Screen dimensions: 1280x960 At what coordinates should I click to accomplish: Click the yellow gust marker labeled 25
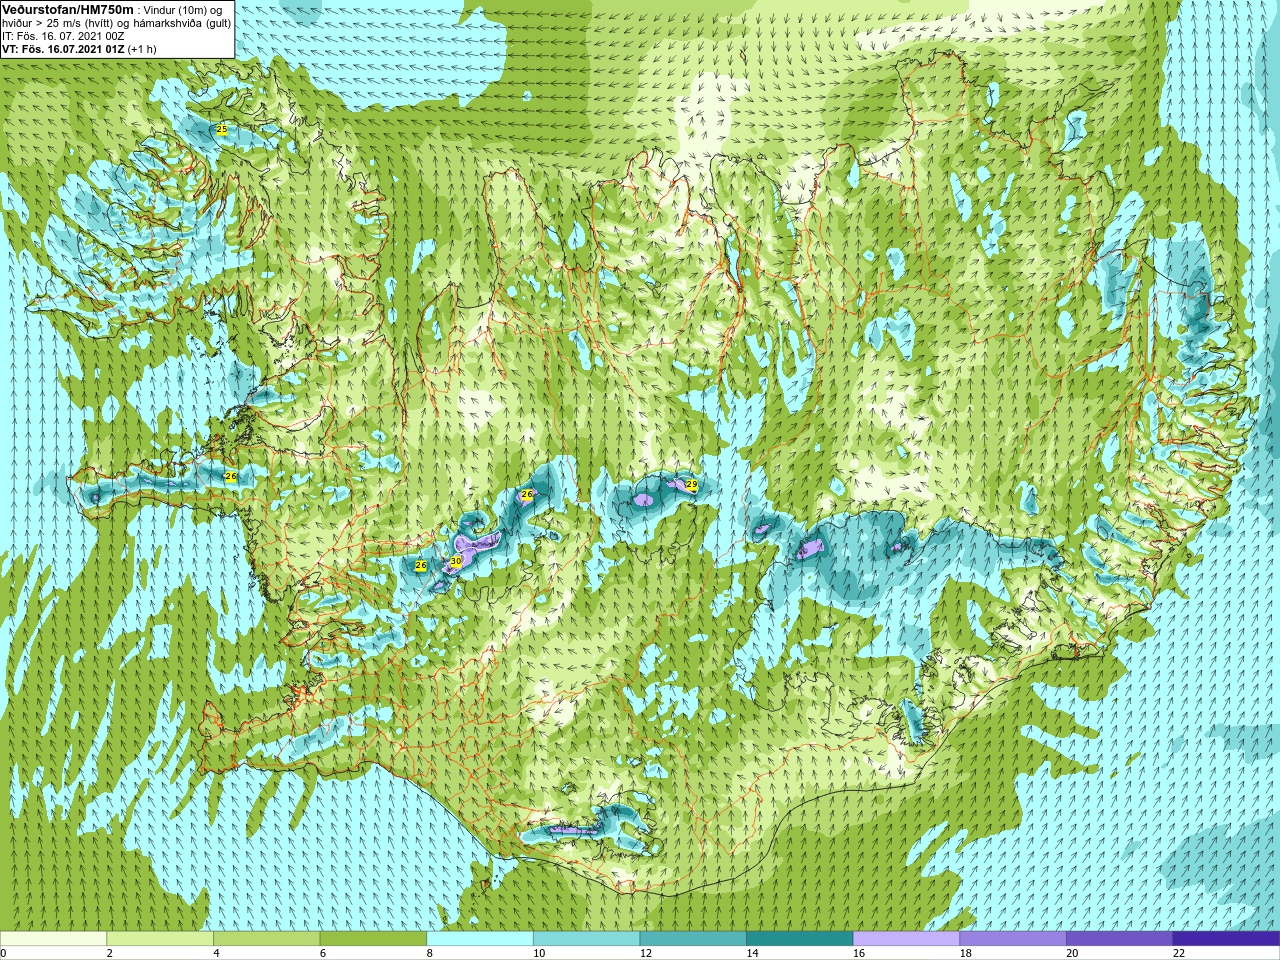pyautogui.click(x=222, y=130)
